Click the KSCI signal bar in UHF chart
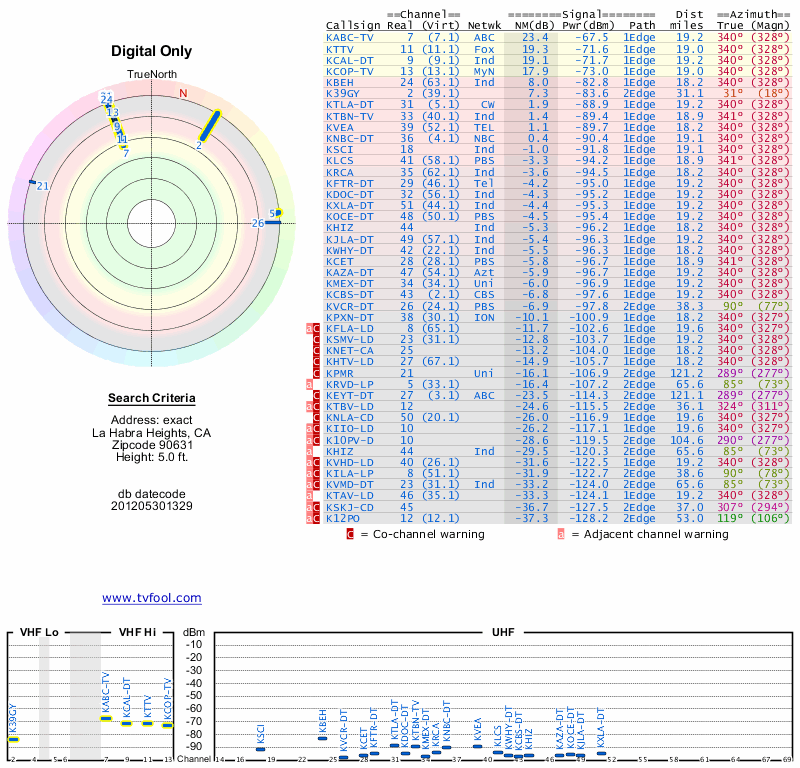 pyautogui.click(x=260, y=749)
